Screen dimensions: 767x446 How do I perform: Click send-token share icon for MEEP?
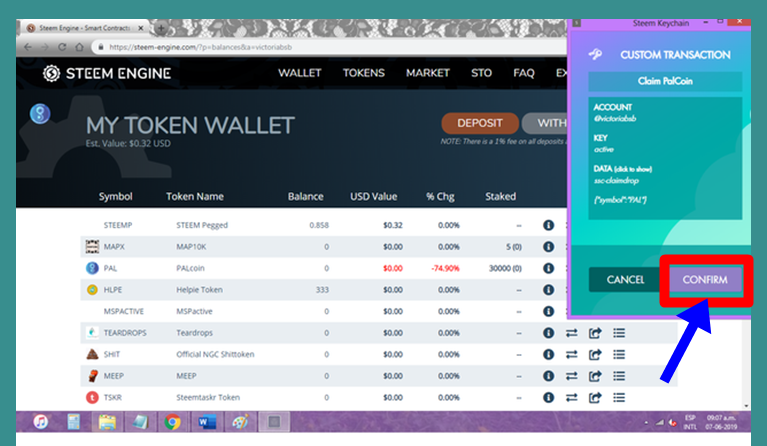point(595,376)
